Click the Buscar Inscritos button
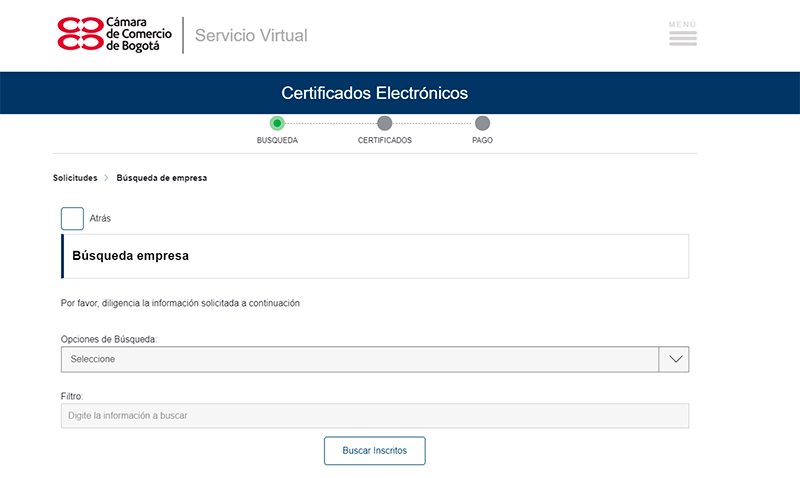The width and height of the screenshot is (800, 478). (x=374, y=450)
